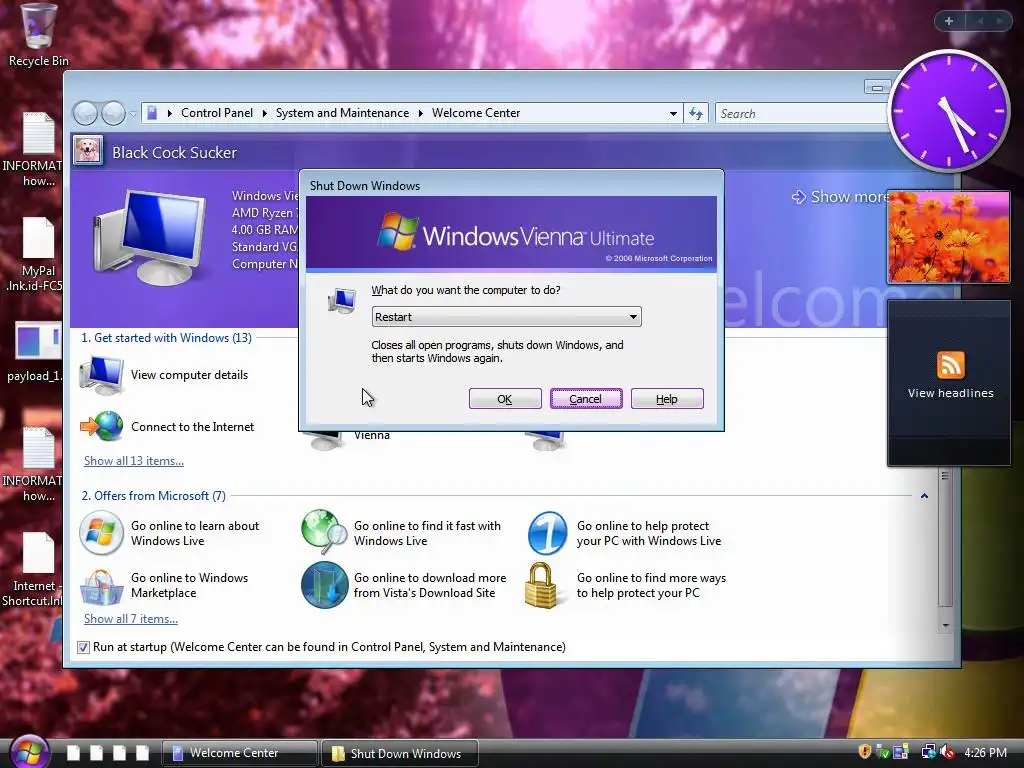Viewport: 1024px width, 768px height.
Task: Click the Windows Marketplace shopping basket icon
Action: (101, 586)
